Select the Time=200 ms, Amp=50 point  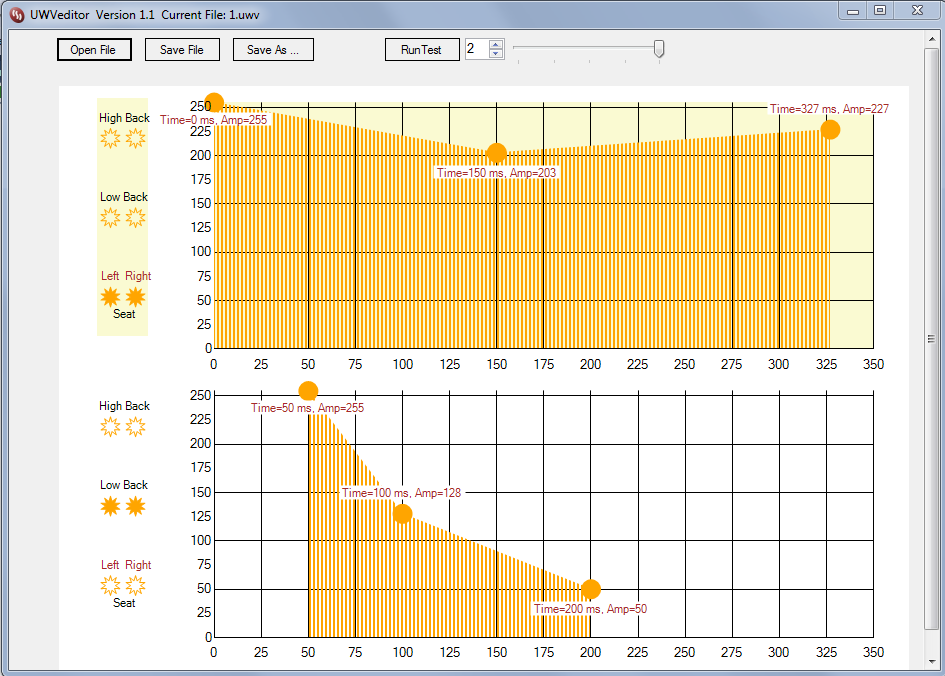click(591, 589)
